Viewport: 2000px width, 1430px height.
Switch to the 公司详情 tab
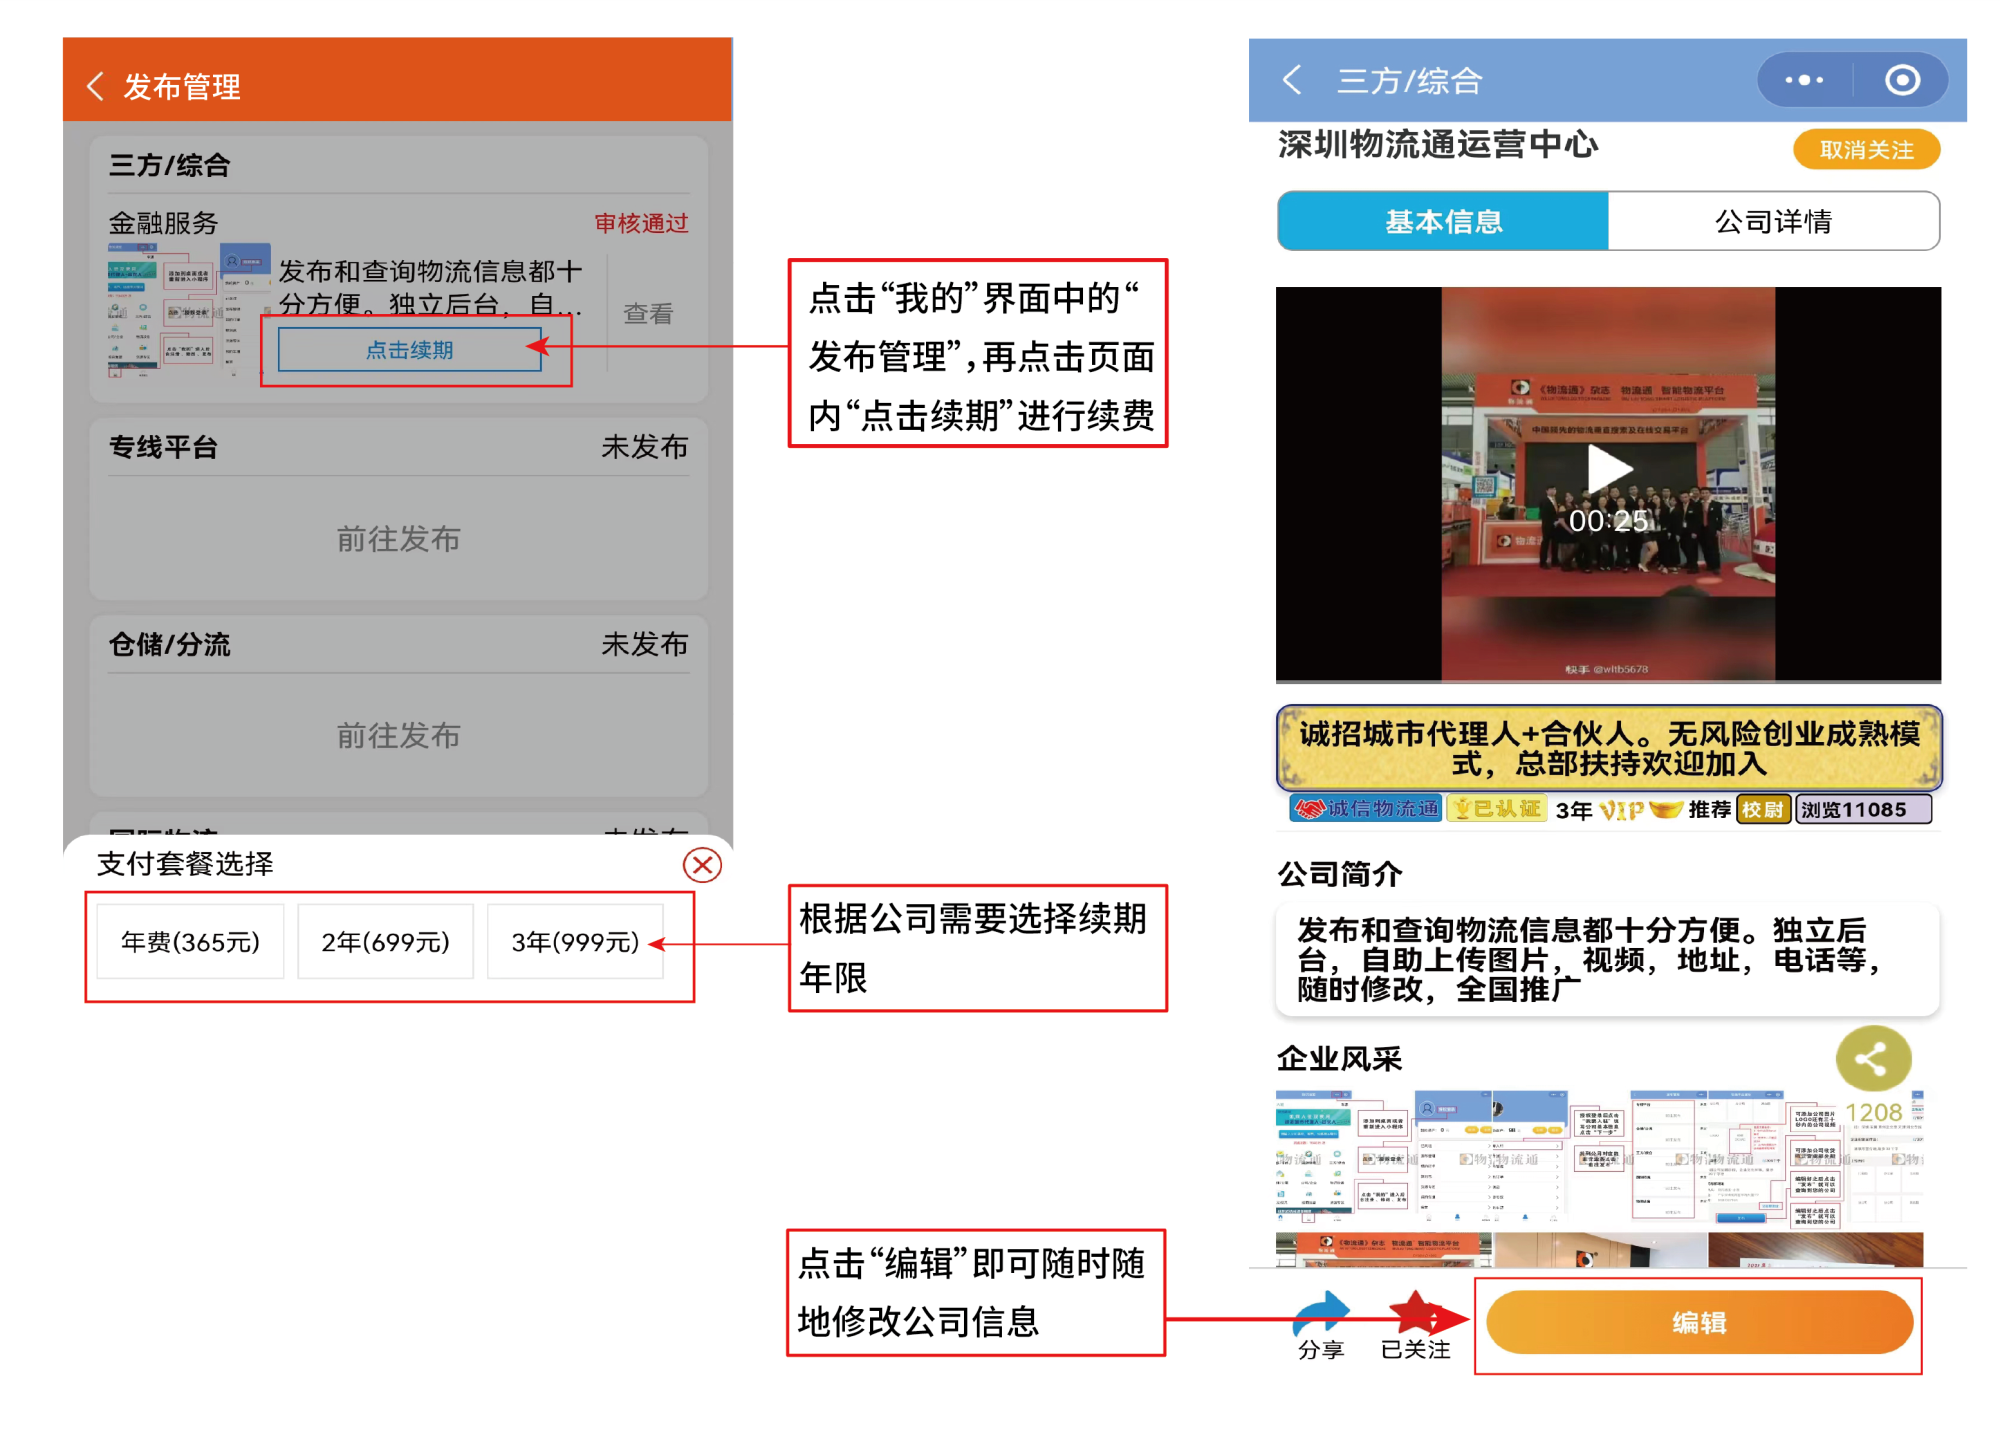[x=1773, y=222]
